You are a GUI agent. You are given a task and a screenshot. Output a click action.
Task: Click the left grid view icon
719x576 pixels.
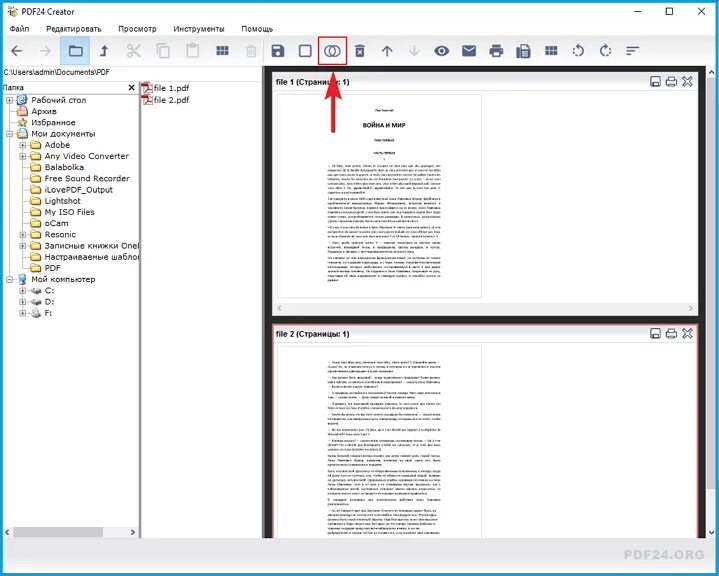tap(222, 50)
